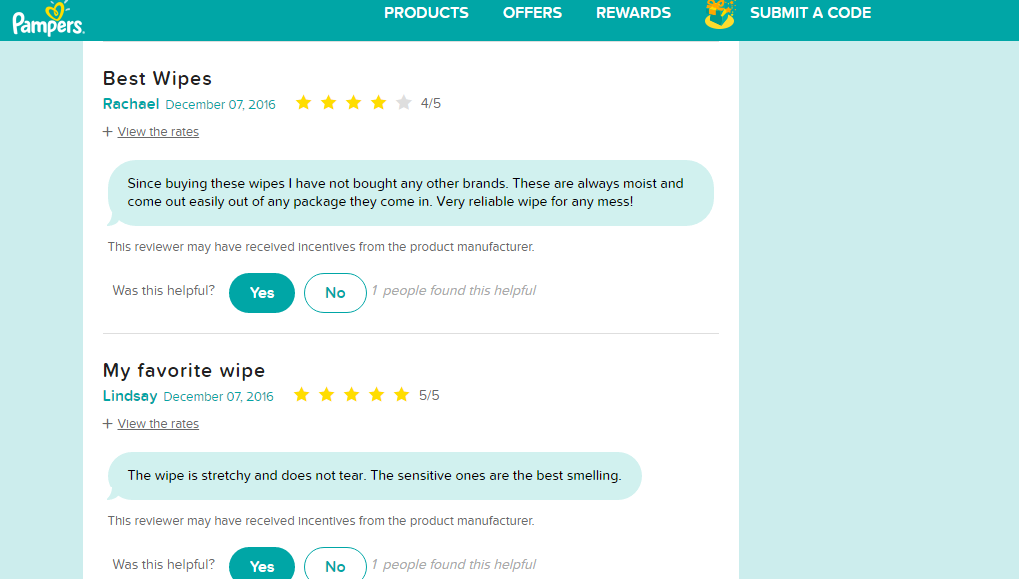Click the empty fifth star in Rachael's rating
The image size is (1019, 579).
[x=404, y=103]
